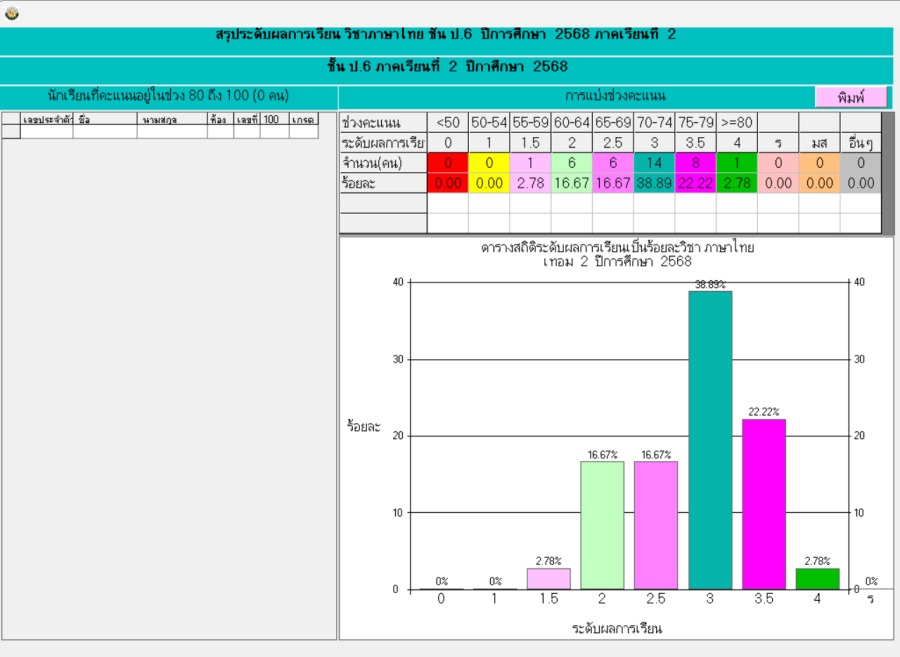The height and width of the screenshot is (657, 900).
Task: Click the light green bar for grade 2
Action: [602, 525]
